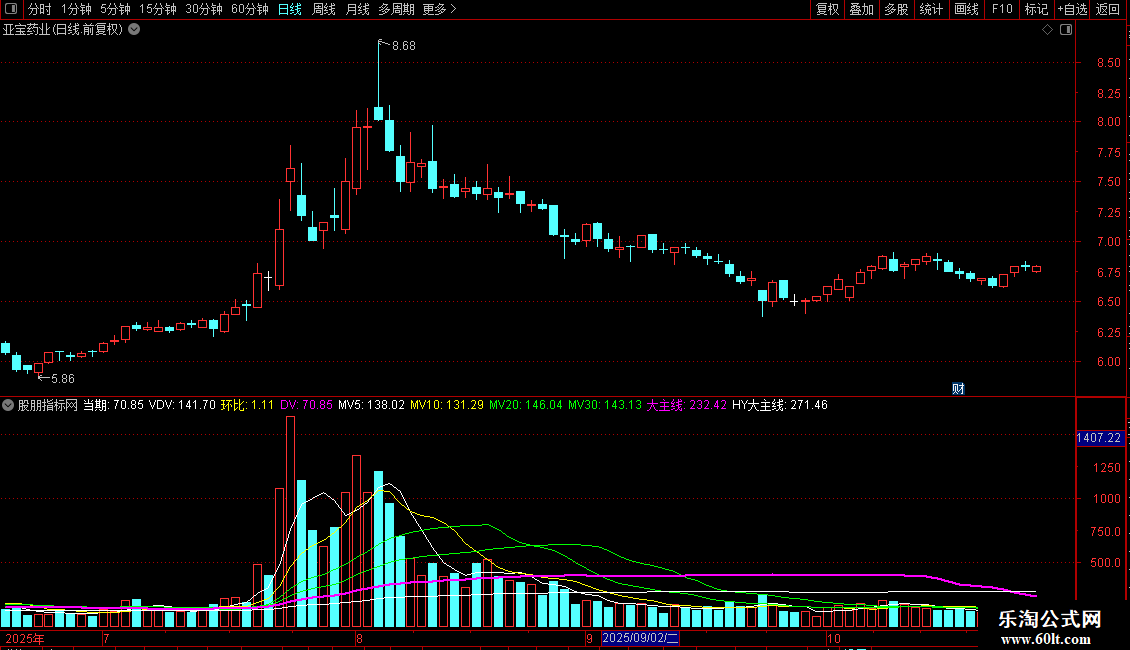Viewport: 1130px width, 650px height.
Task: Toggle the side panel icon in chart corner
Action: 1066,30
